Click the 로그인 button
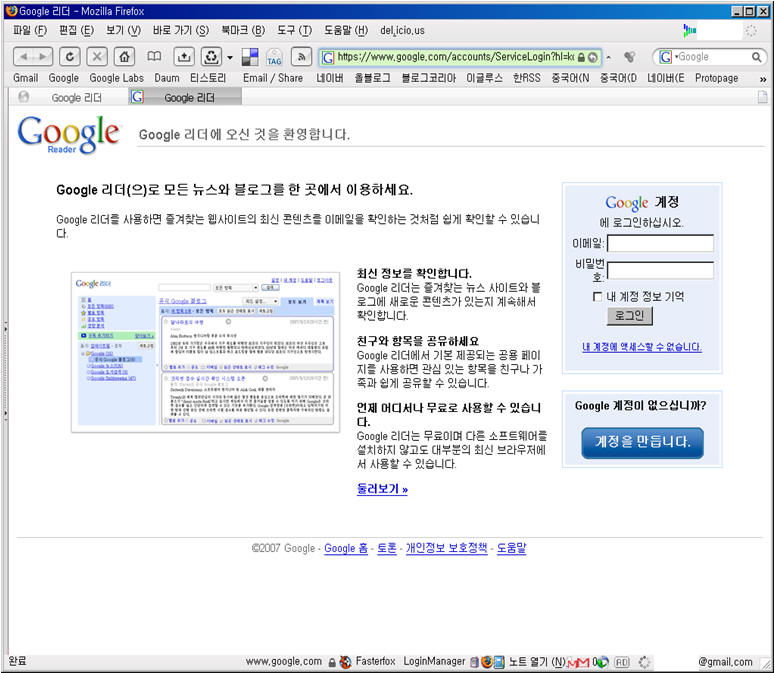Image resolution: width=775 pixels, height=673 pixels. click(629, 316)
